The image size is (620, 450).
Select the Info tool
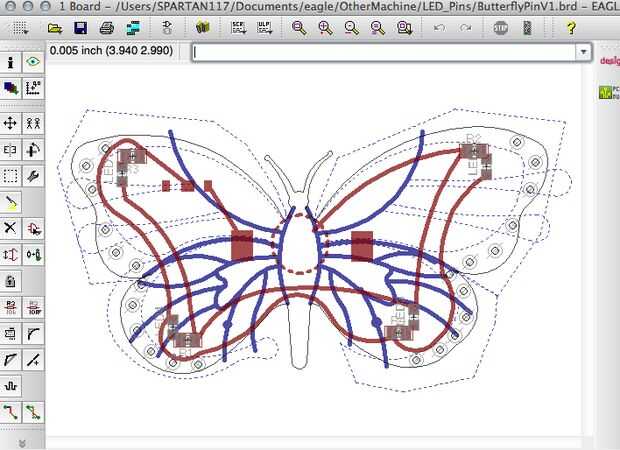click(x=11, y=62)
